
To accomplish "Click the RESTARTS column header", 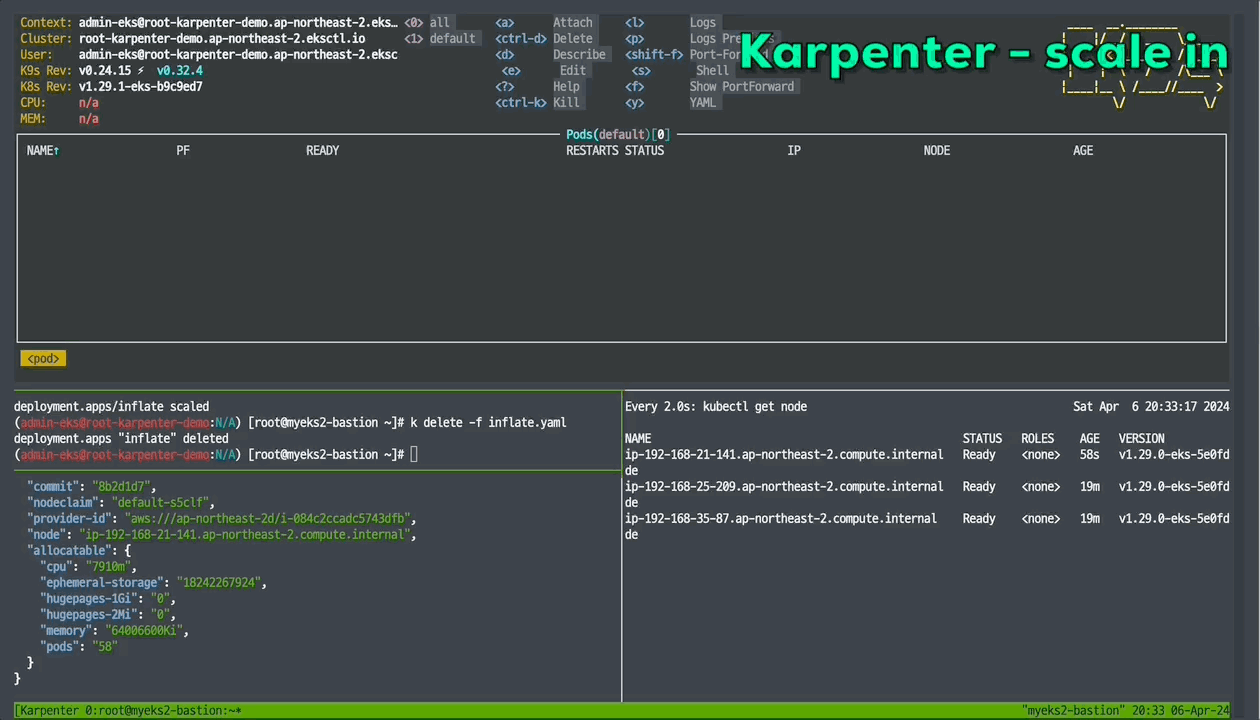I will (593, 150).
